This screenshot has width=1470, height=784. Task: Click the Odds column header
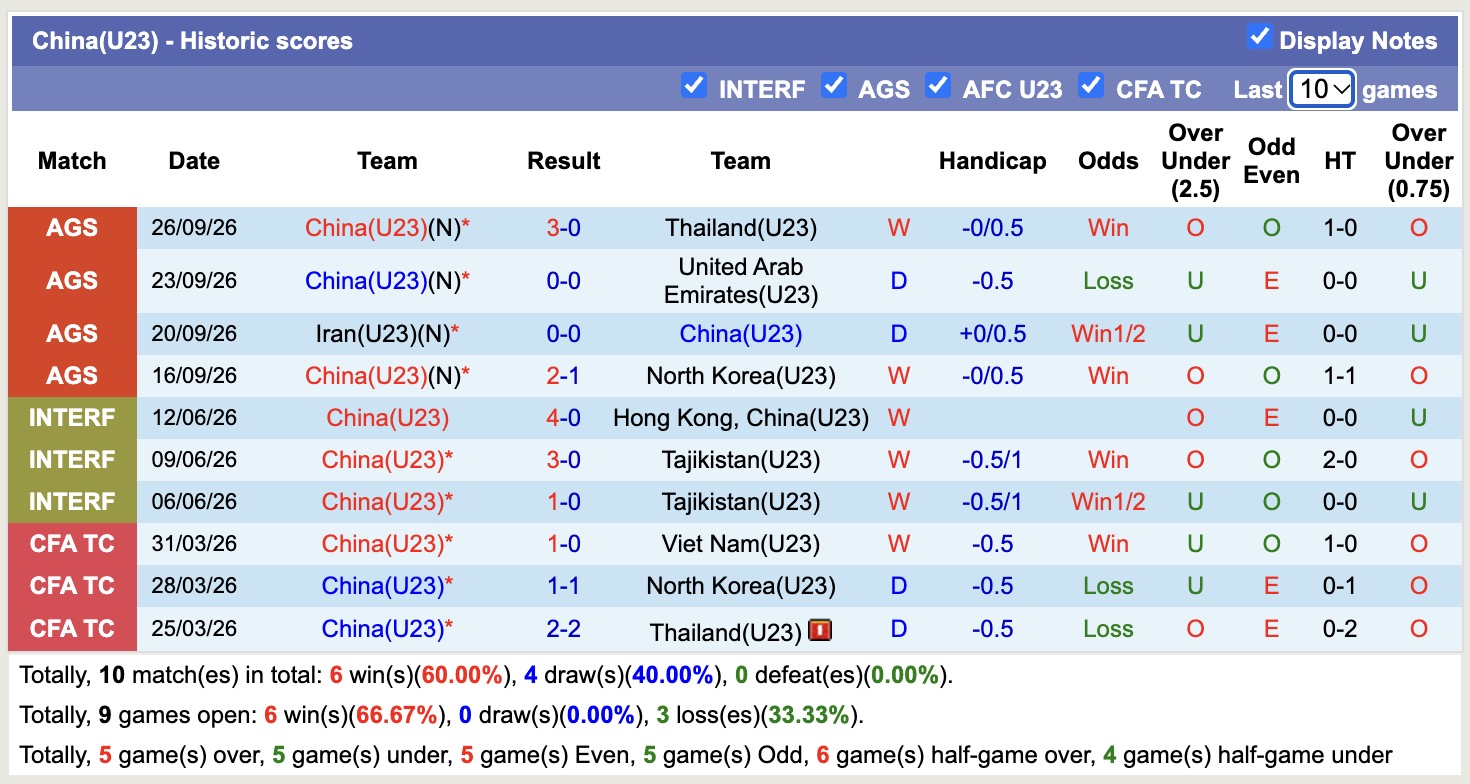click(x=1108, y=161)
